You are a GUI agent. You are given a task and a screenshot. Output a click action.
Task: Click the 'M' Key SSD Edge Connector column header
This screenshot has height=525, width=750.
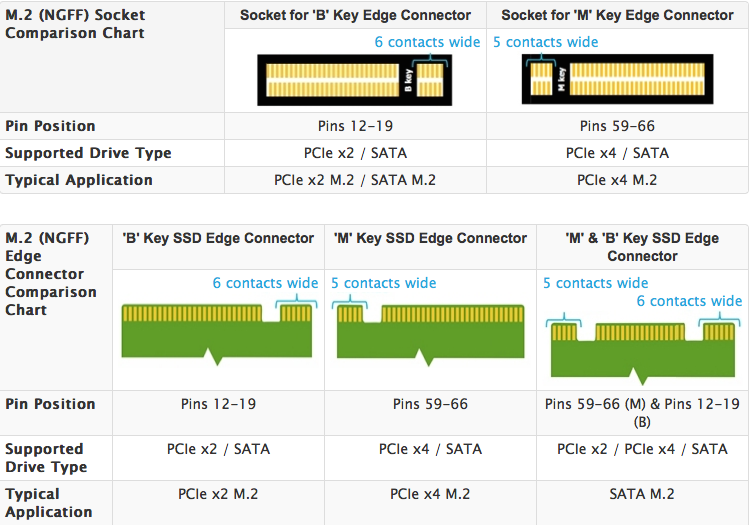430,238
